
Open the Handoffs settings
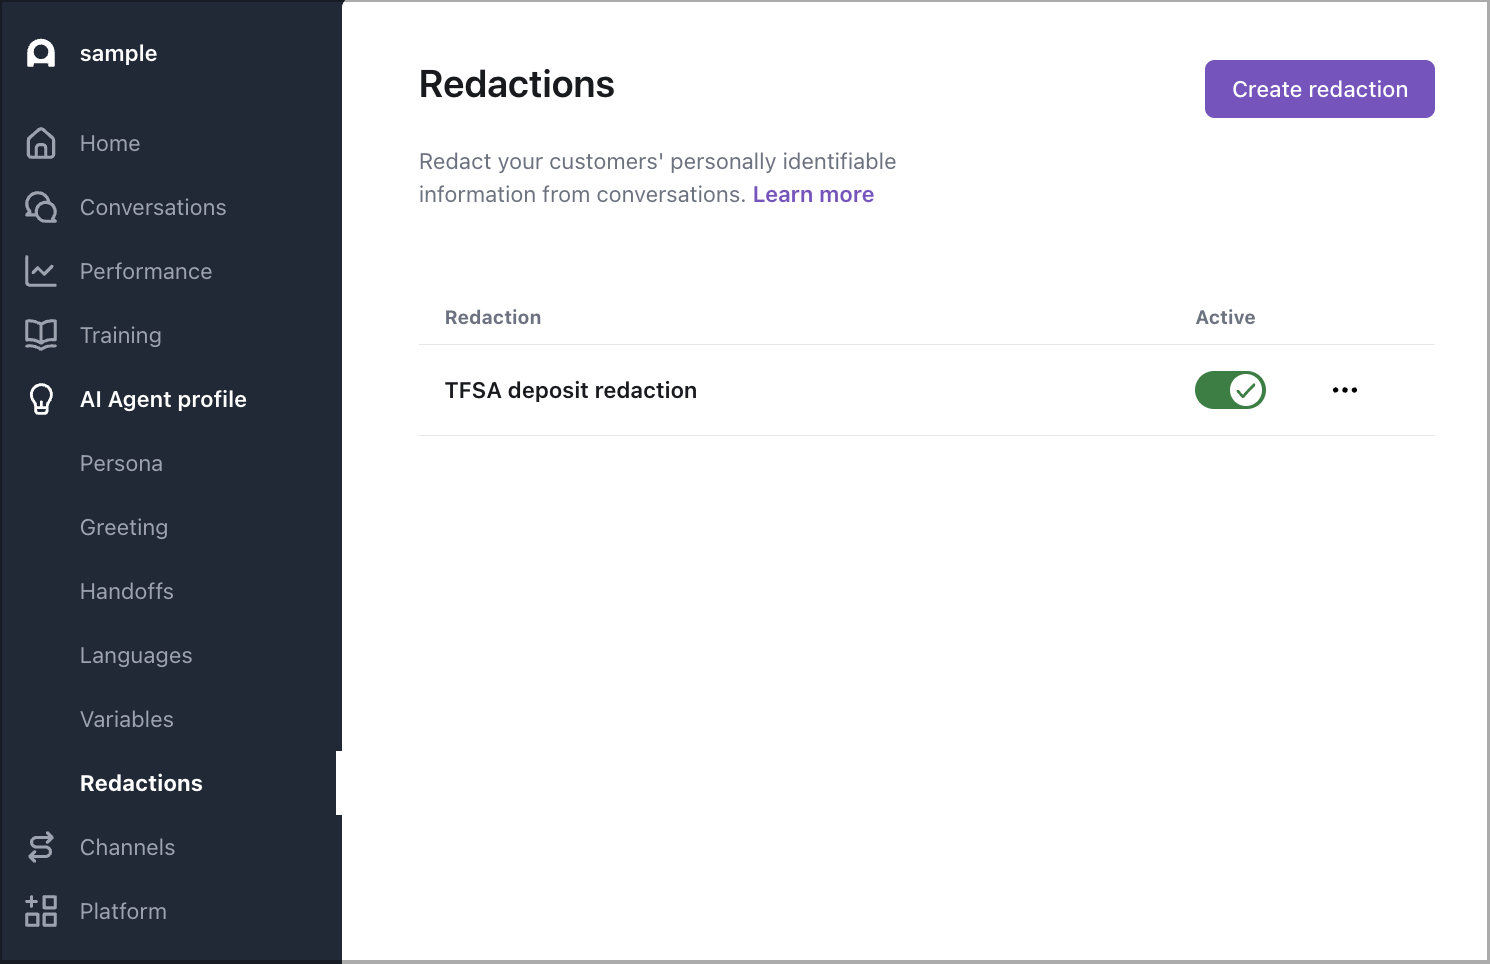[126, 591]
